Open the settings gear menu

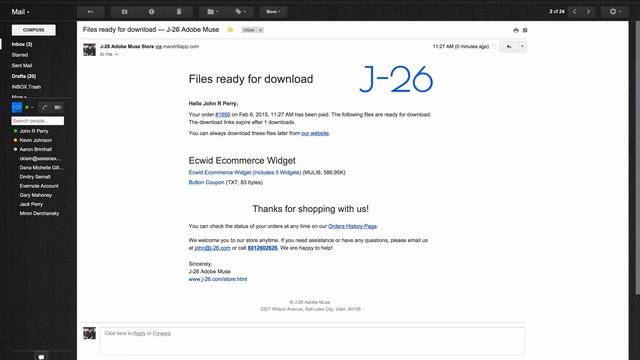pyautogui.click(x=615, y=11)
